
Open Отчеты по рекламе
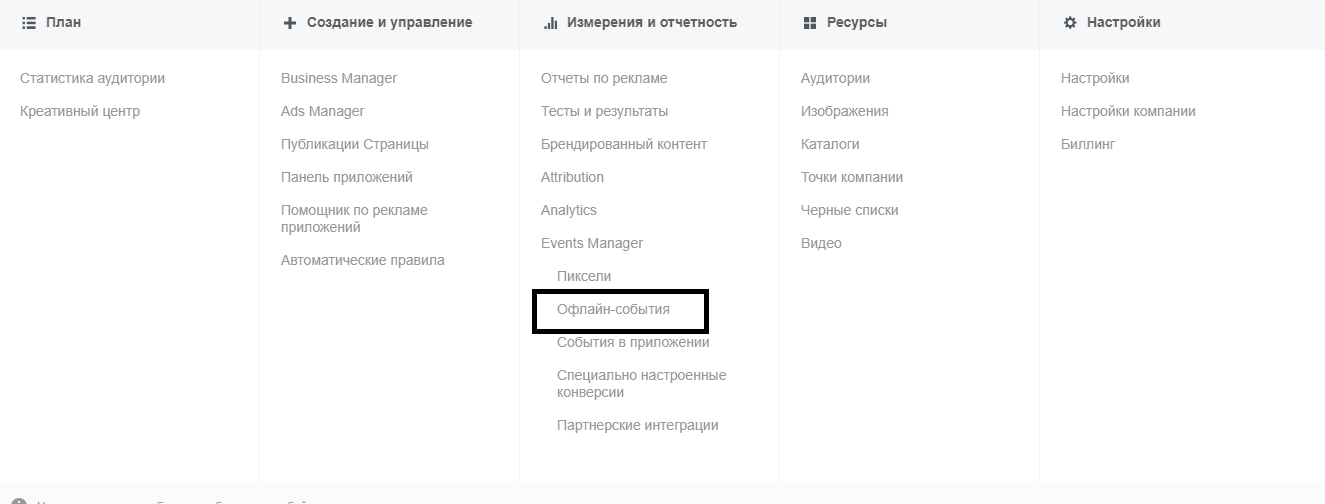tap(604, 78)
